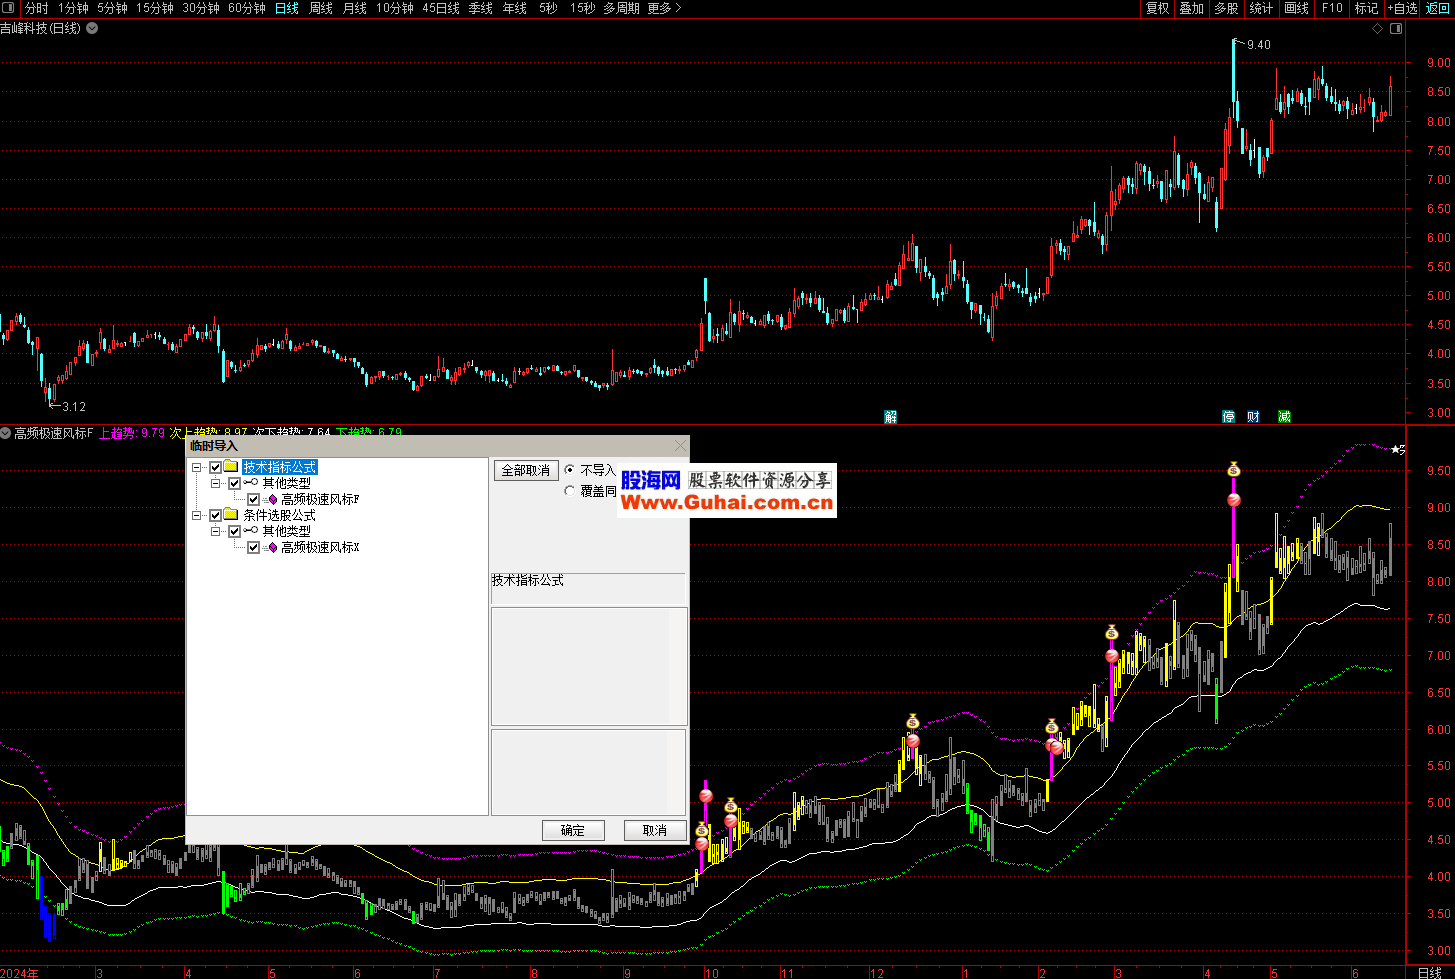Image resolution: width=1455 pixels, height=979 pixels.
Task: Click the 叠加 toolbar button
Action: click(x=1192, y=8)
